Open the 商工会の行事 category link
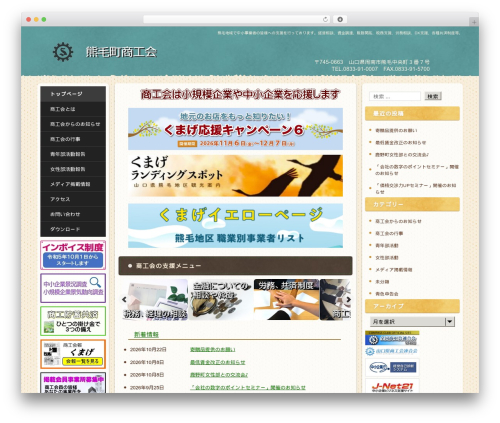Screen dimensions: 500x423 click(x=389, y=233)
